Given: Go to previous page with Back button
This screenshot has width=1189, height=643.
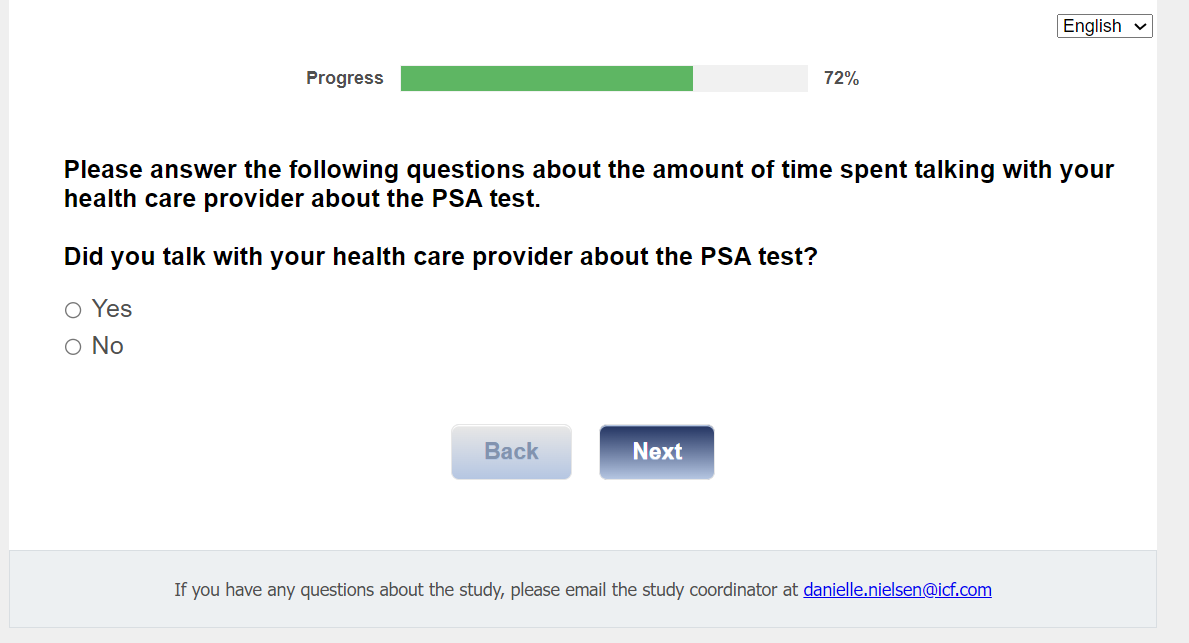Looking at the screenshot, I should [511, 452].
